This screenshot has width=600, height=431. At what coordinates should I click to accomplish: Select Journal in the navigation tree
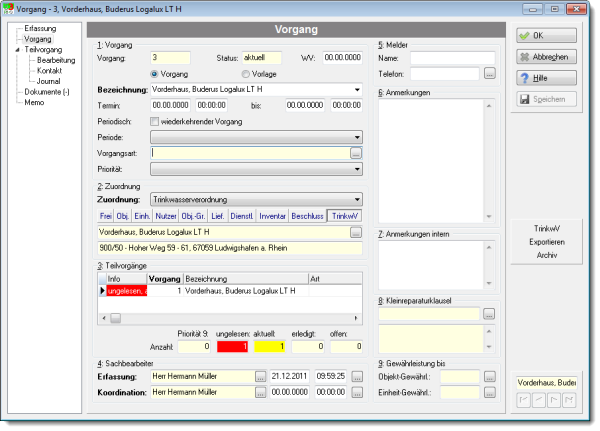pyautogui.click(x=49, y=81)
